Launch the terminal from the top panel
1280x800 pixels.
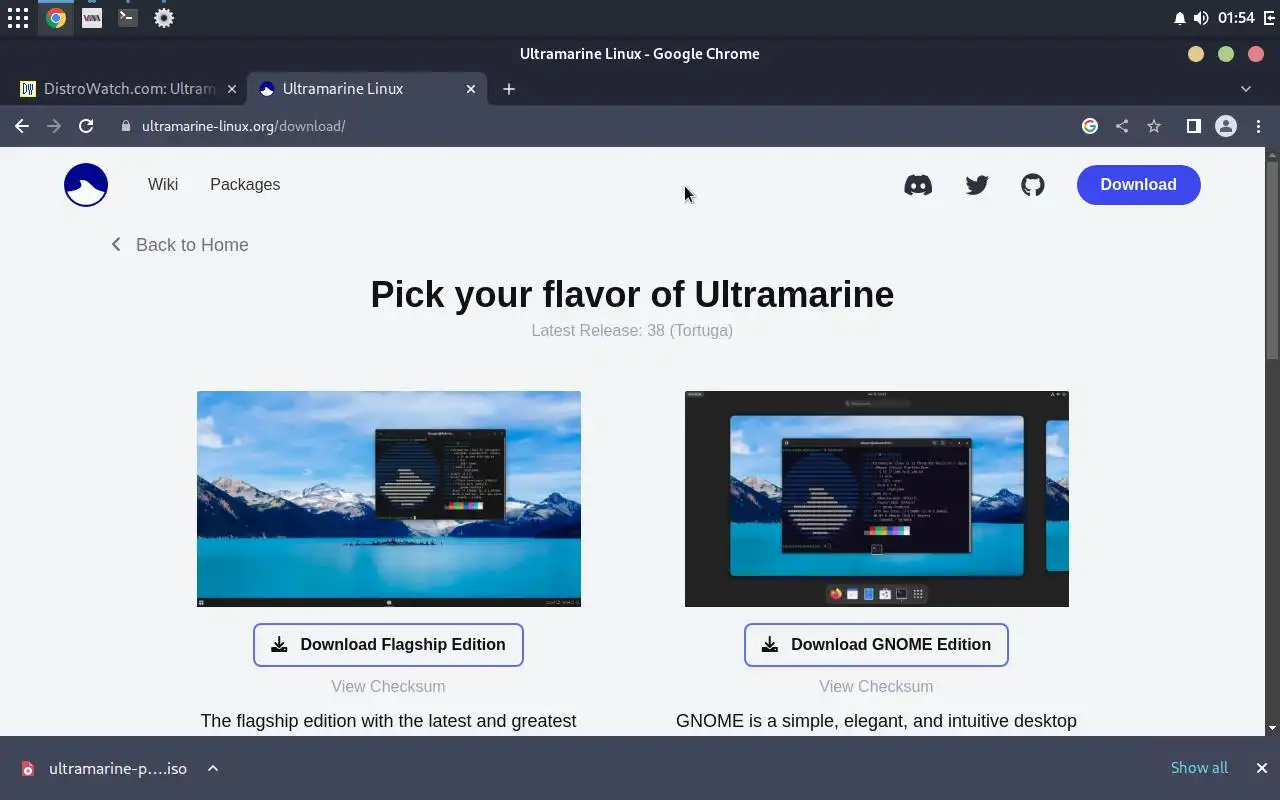tap(128, 18)
